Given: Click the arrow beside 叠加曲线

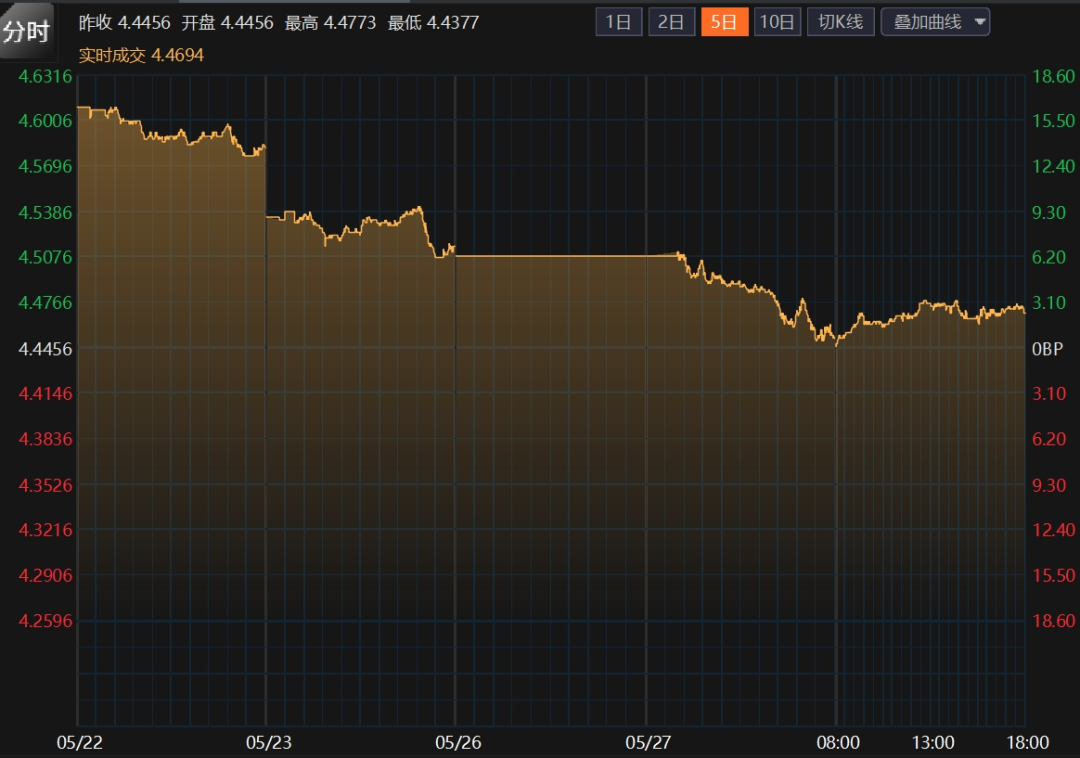Looking at the screenshot, I should pyautogui.click(x=978, y=22).
